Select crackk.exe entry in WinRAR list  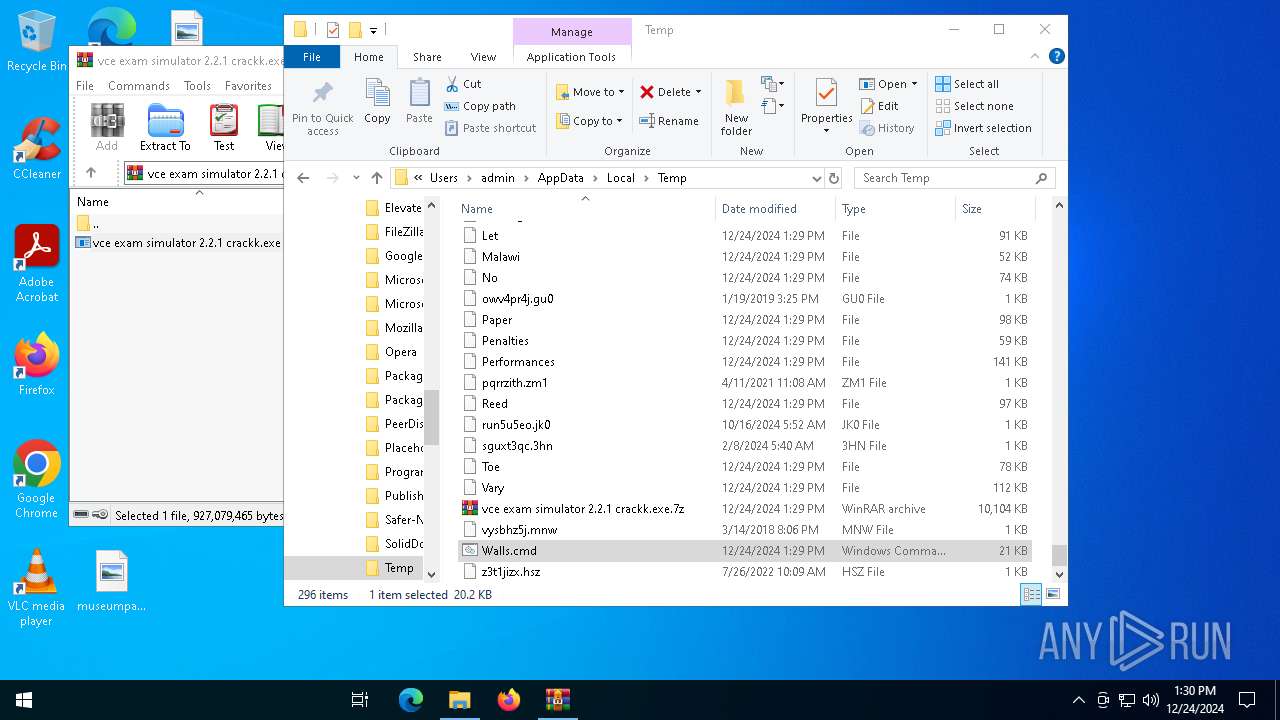178,243
